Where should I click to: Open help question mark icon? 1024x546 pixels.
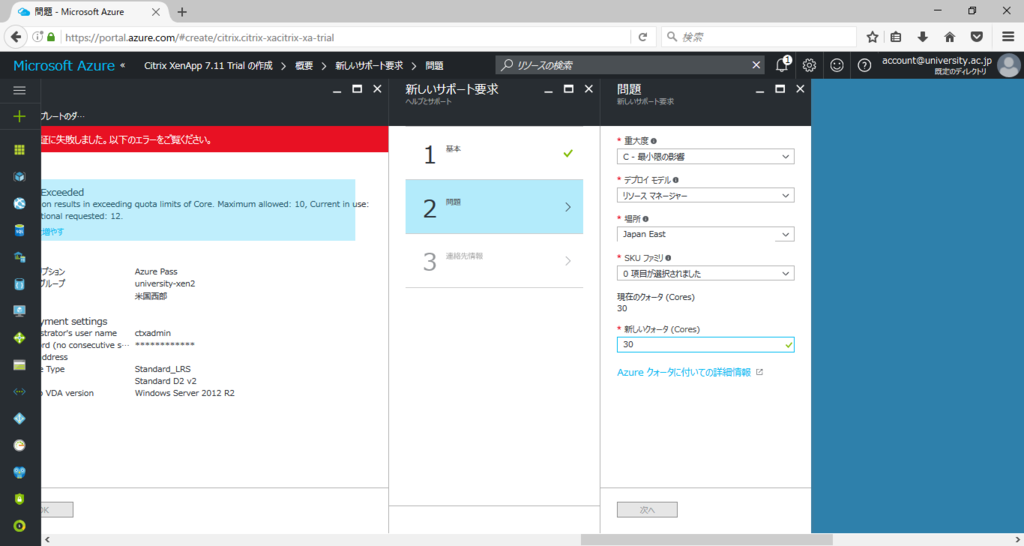tap(864, 65)
